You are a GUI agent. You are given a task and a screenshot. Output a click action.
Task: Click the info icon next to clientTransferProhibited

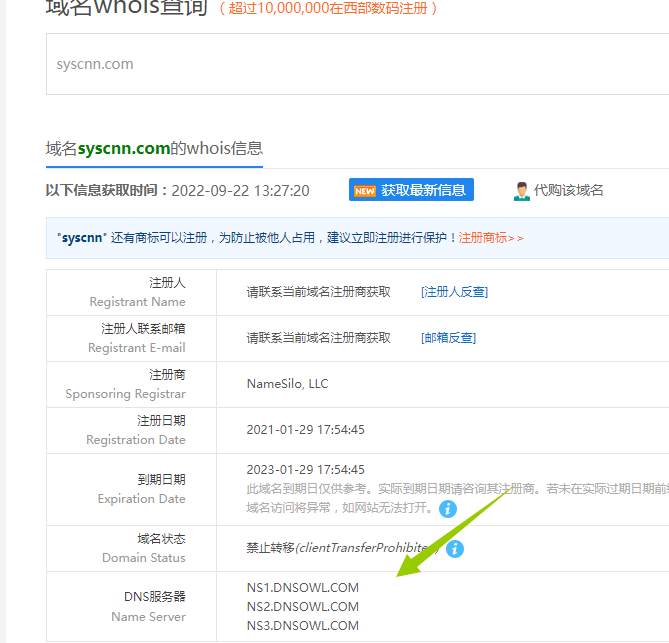pyautogui.click(x=455, y=549)
